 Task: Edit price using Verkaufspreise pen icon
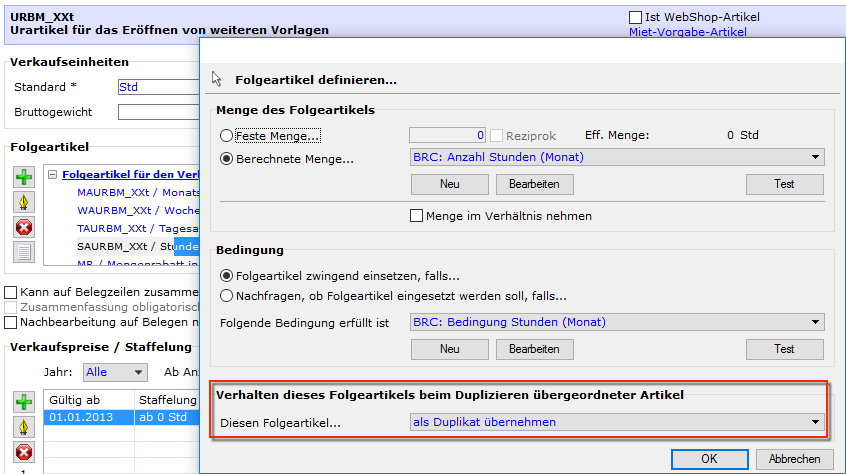[24, 427]
